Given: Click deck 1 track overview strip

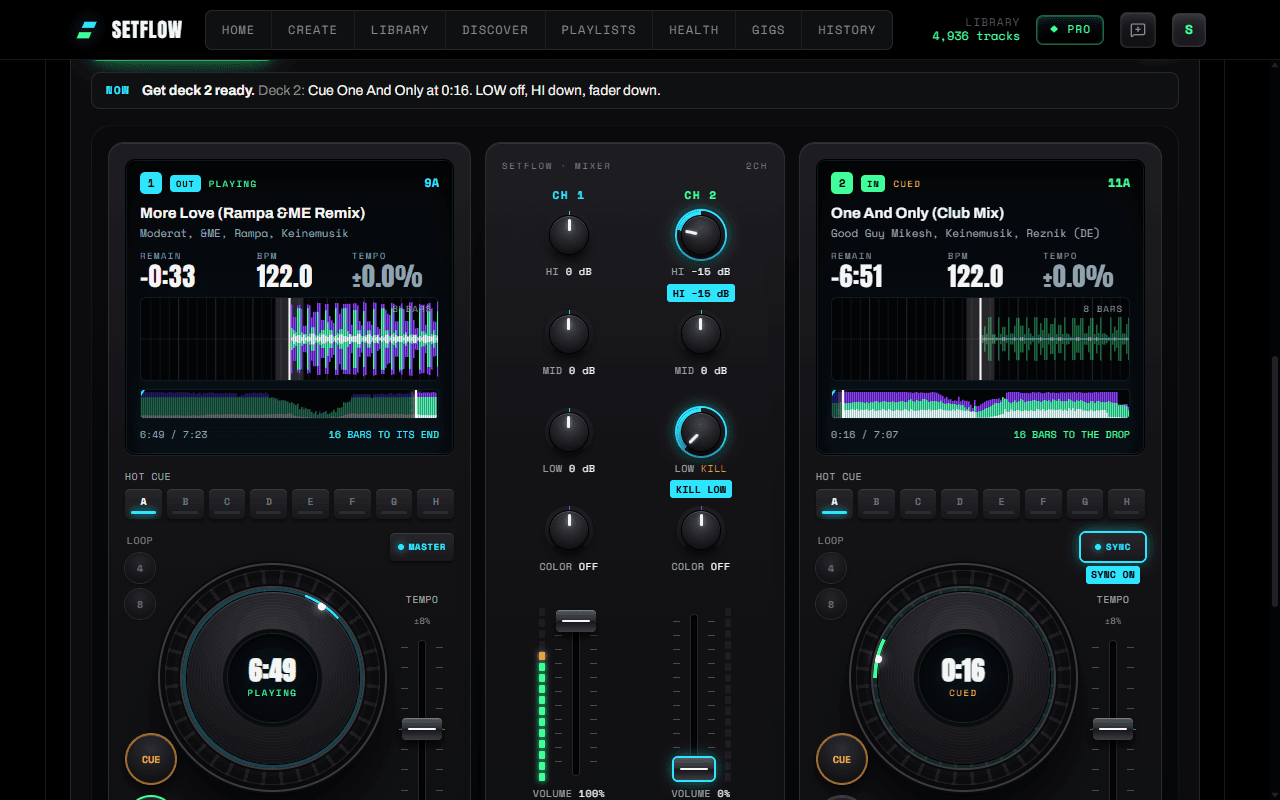Looking at the screenshot, I should pos(289,404).
